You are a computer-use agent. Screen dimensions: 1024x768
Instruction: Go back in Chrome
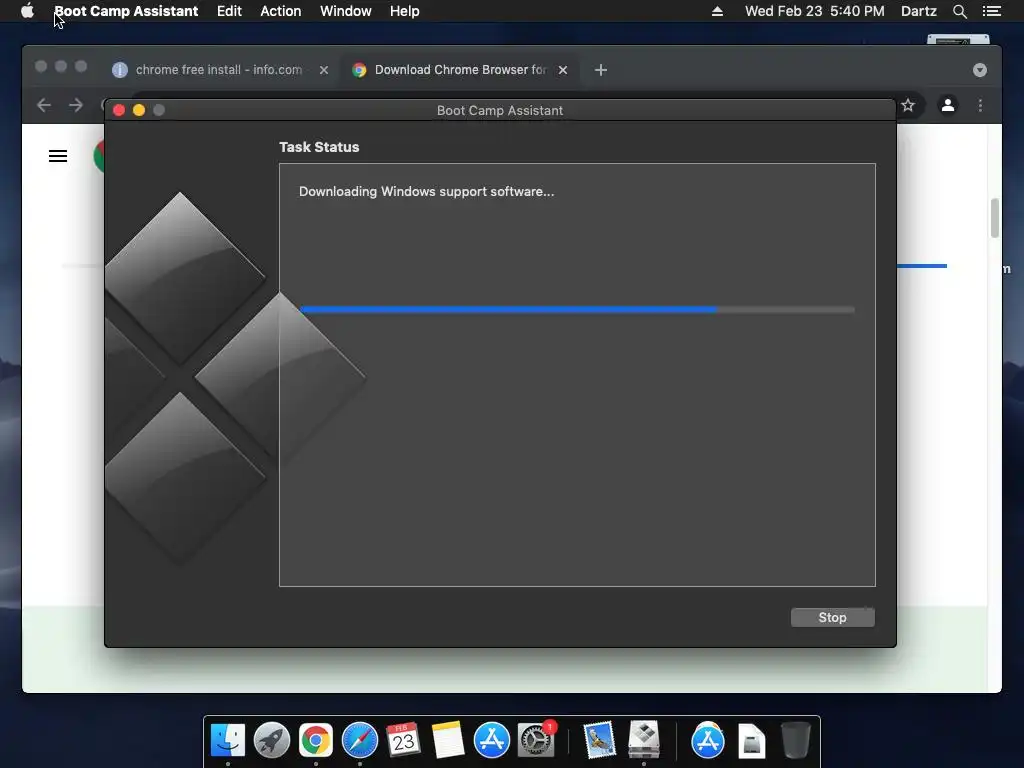tap(44, 105)
